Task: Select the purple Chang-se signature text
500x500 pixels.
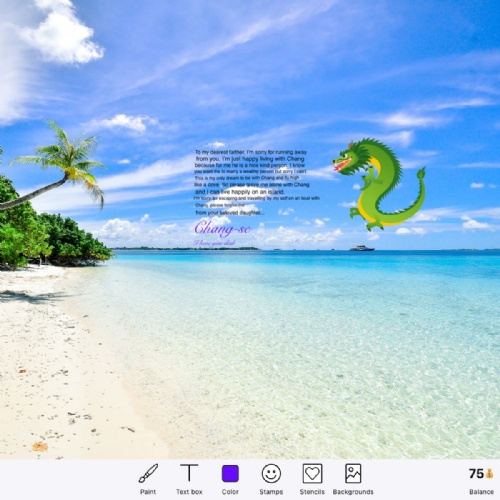Action: (223, 228)
